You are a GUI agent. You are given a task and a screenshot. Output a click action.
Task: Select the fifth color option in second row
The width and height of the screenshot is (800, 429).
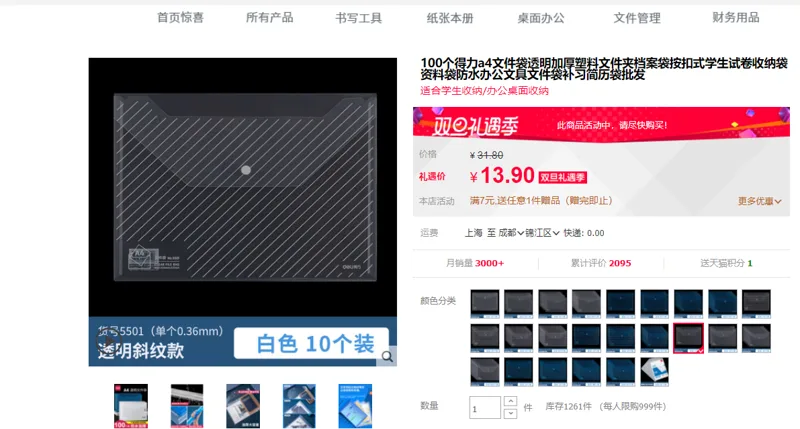pyautogui.click(x=620, y=338)
